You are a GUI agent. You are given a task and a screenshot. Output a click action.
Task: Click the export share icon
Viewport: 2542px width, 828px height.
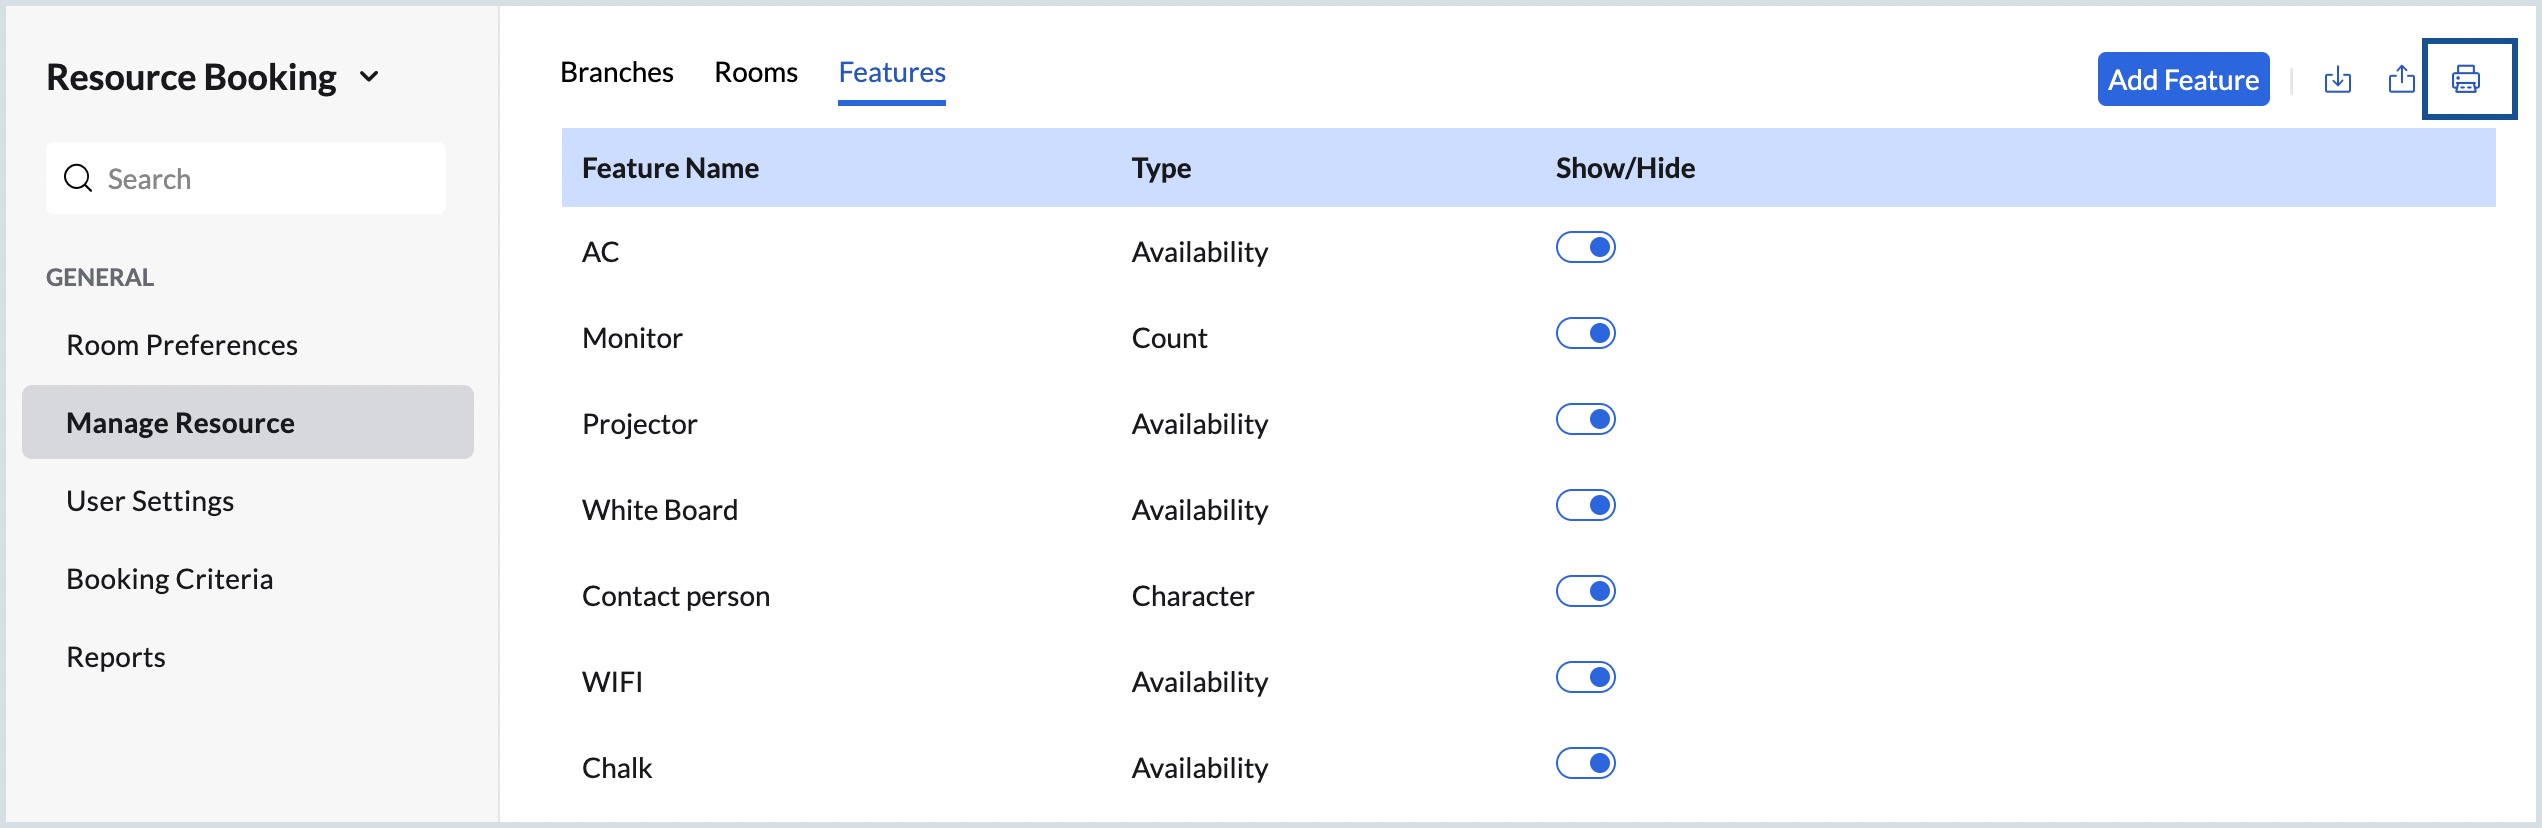2401,79
